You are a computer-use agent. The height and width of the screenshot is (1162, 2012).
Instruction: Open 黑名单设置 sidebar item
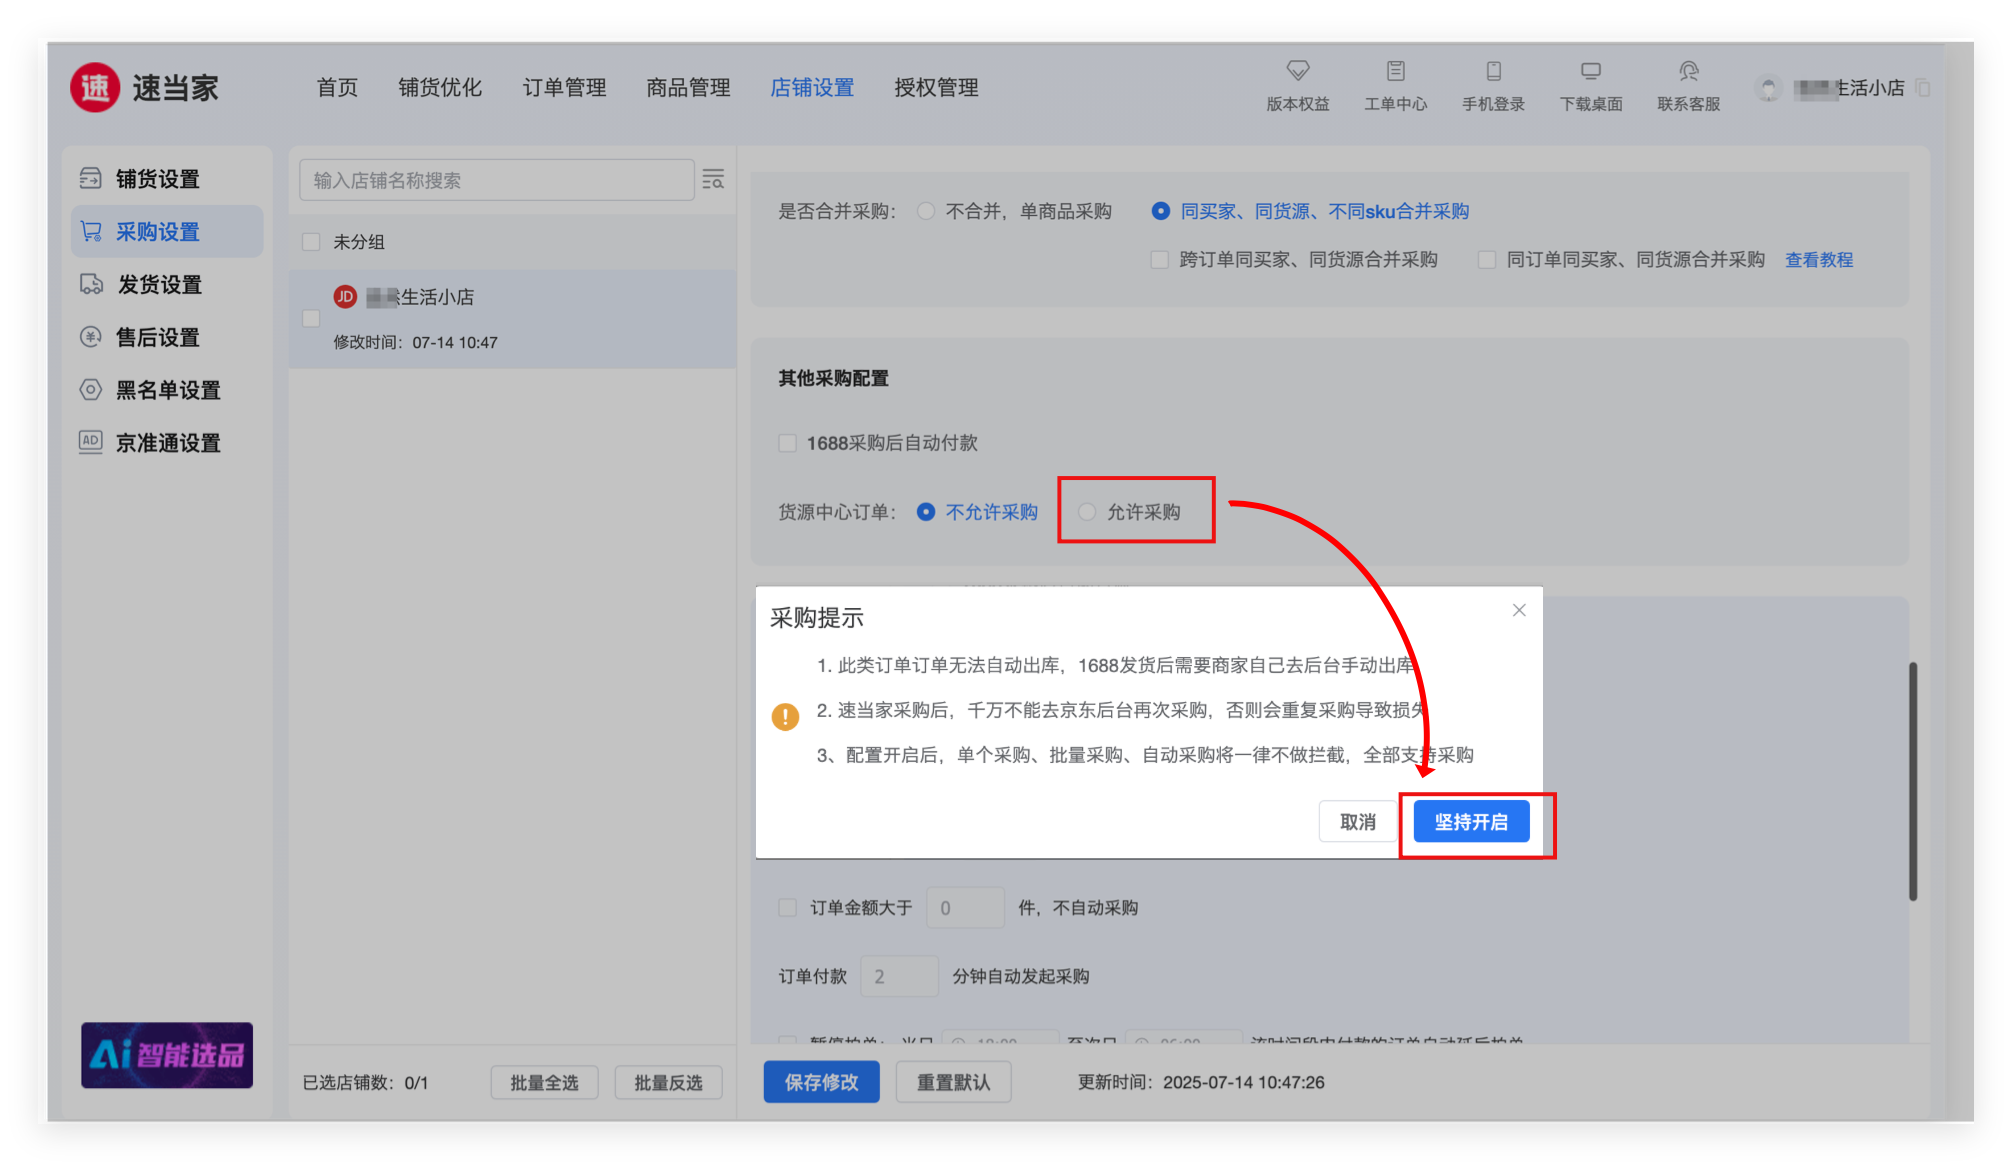click(167, 390)
